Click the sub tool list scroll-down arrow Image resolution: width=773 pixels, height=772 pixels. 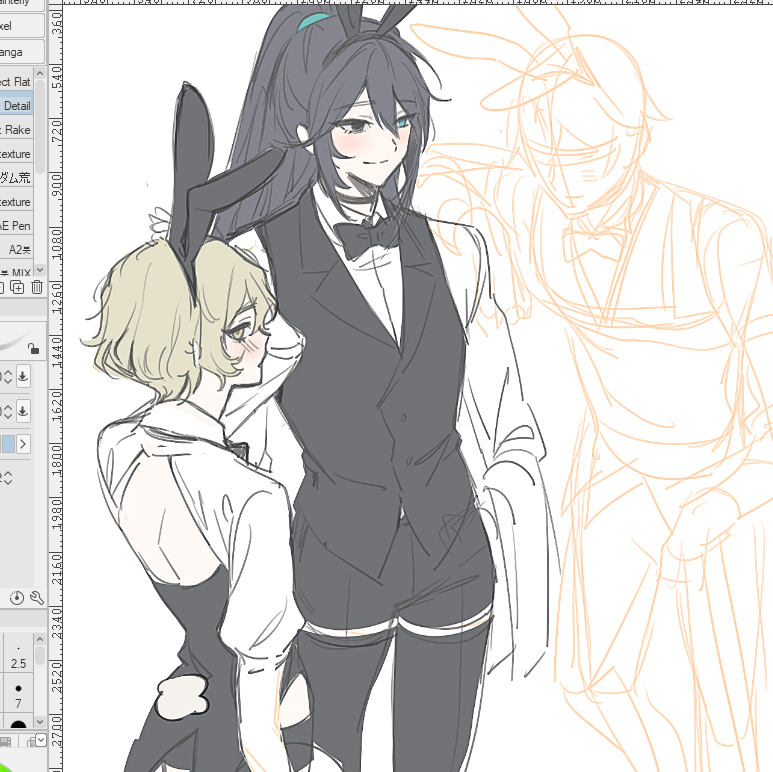[40, 270]
